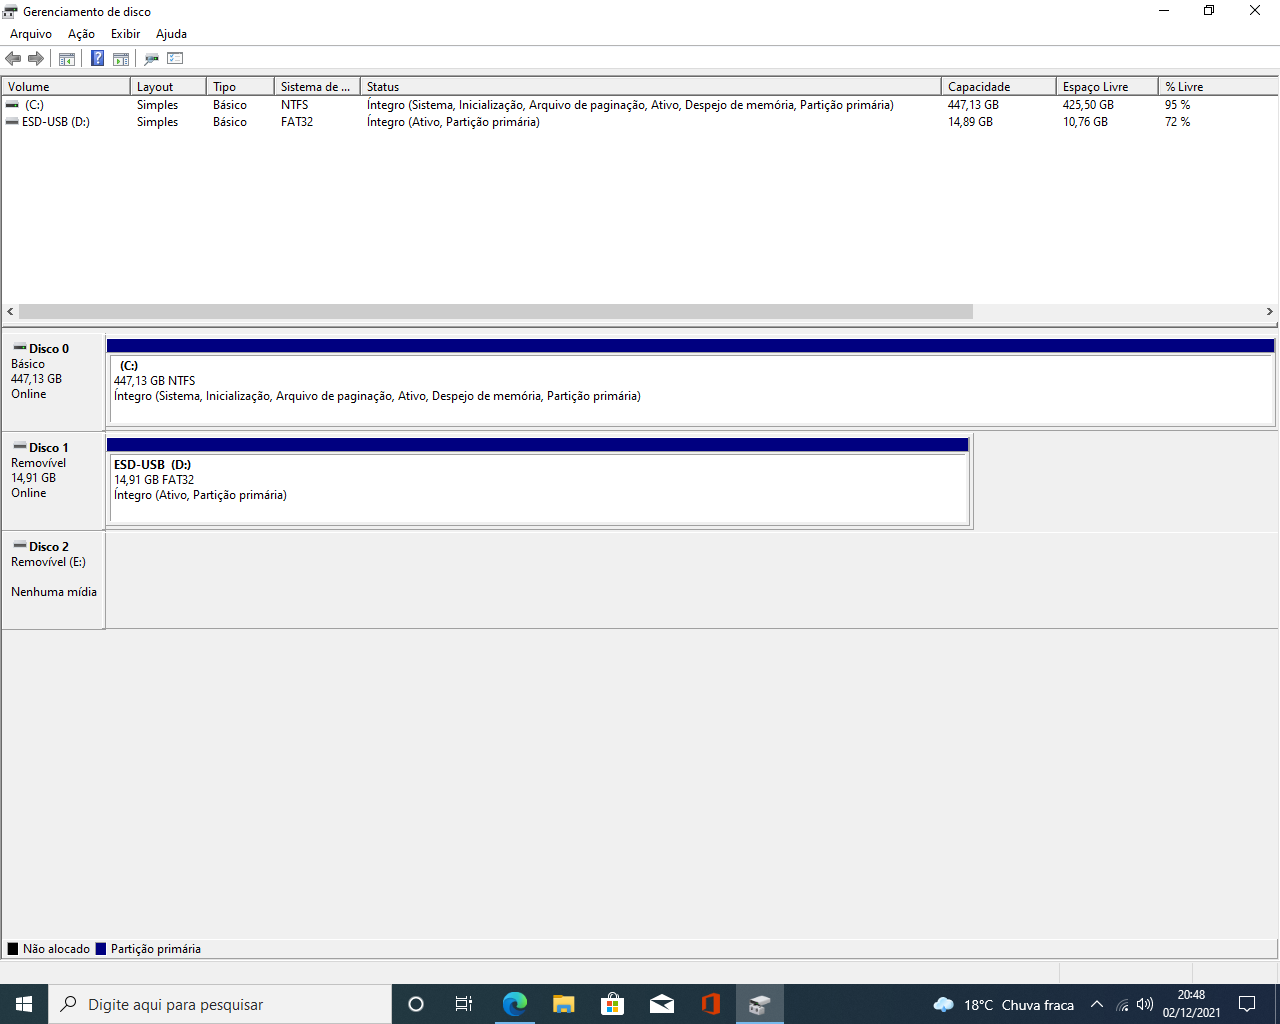Click the 72 % free cell

click(1177, 122)
